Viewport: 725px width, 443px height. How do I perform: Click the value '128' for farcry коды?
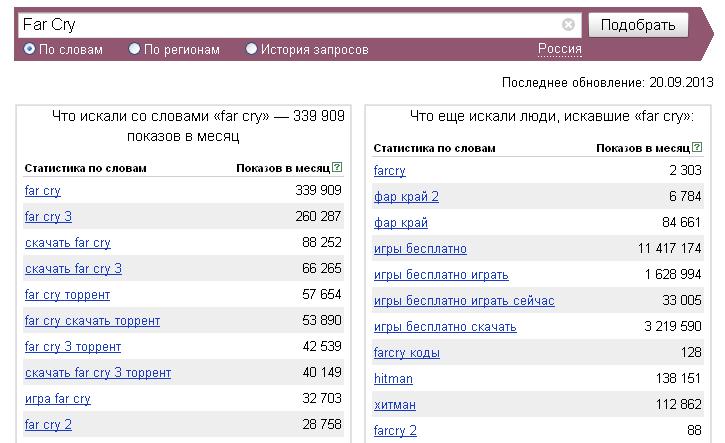691,352
